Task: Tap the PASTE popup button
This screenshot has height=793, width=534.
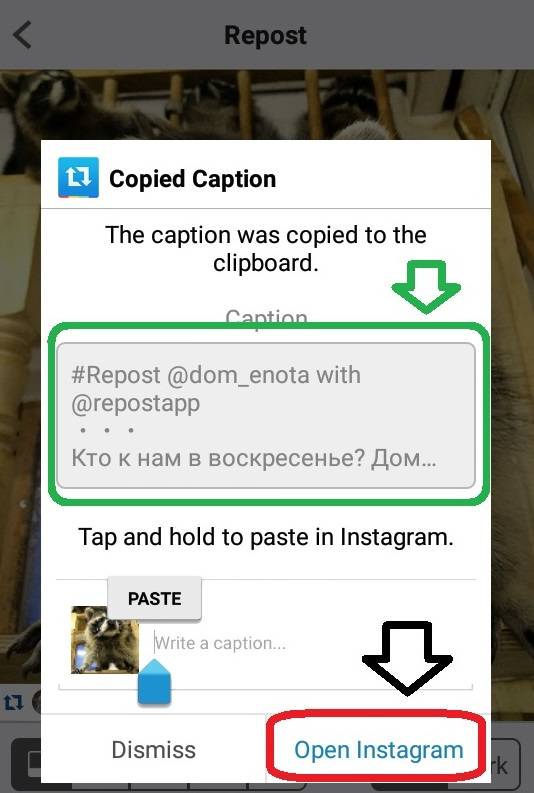Action: coord(154,598)
